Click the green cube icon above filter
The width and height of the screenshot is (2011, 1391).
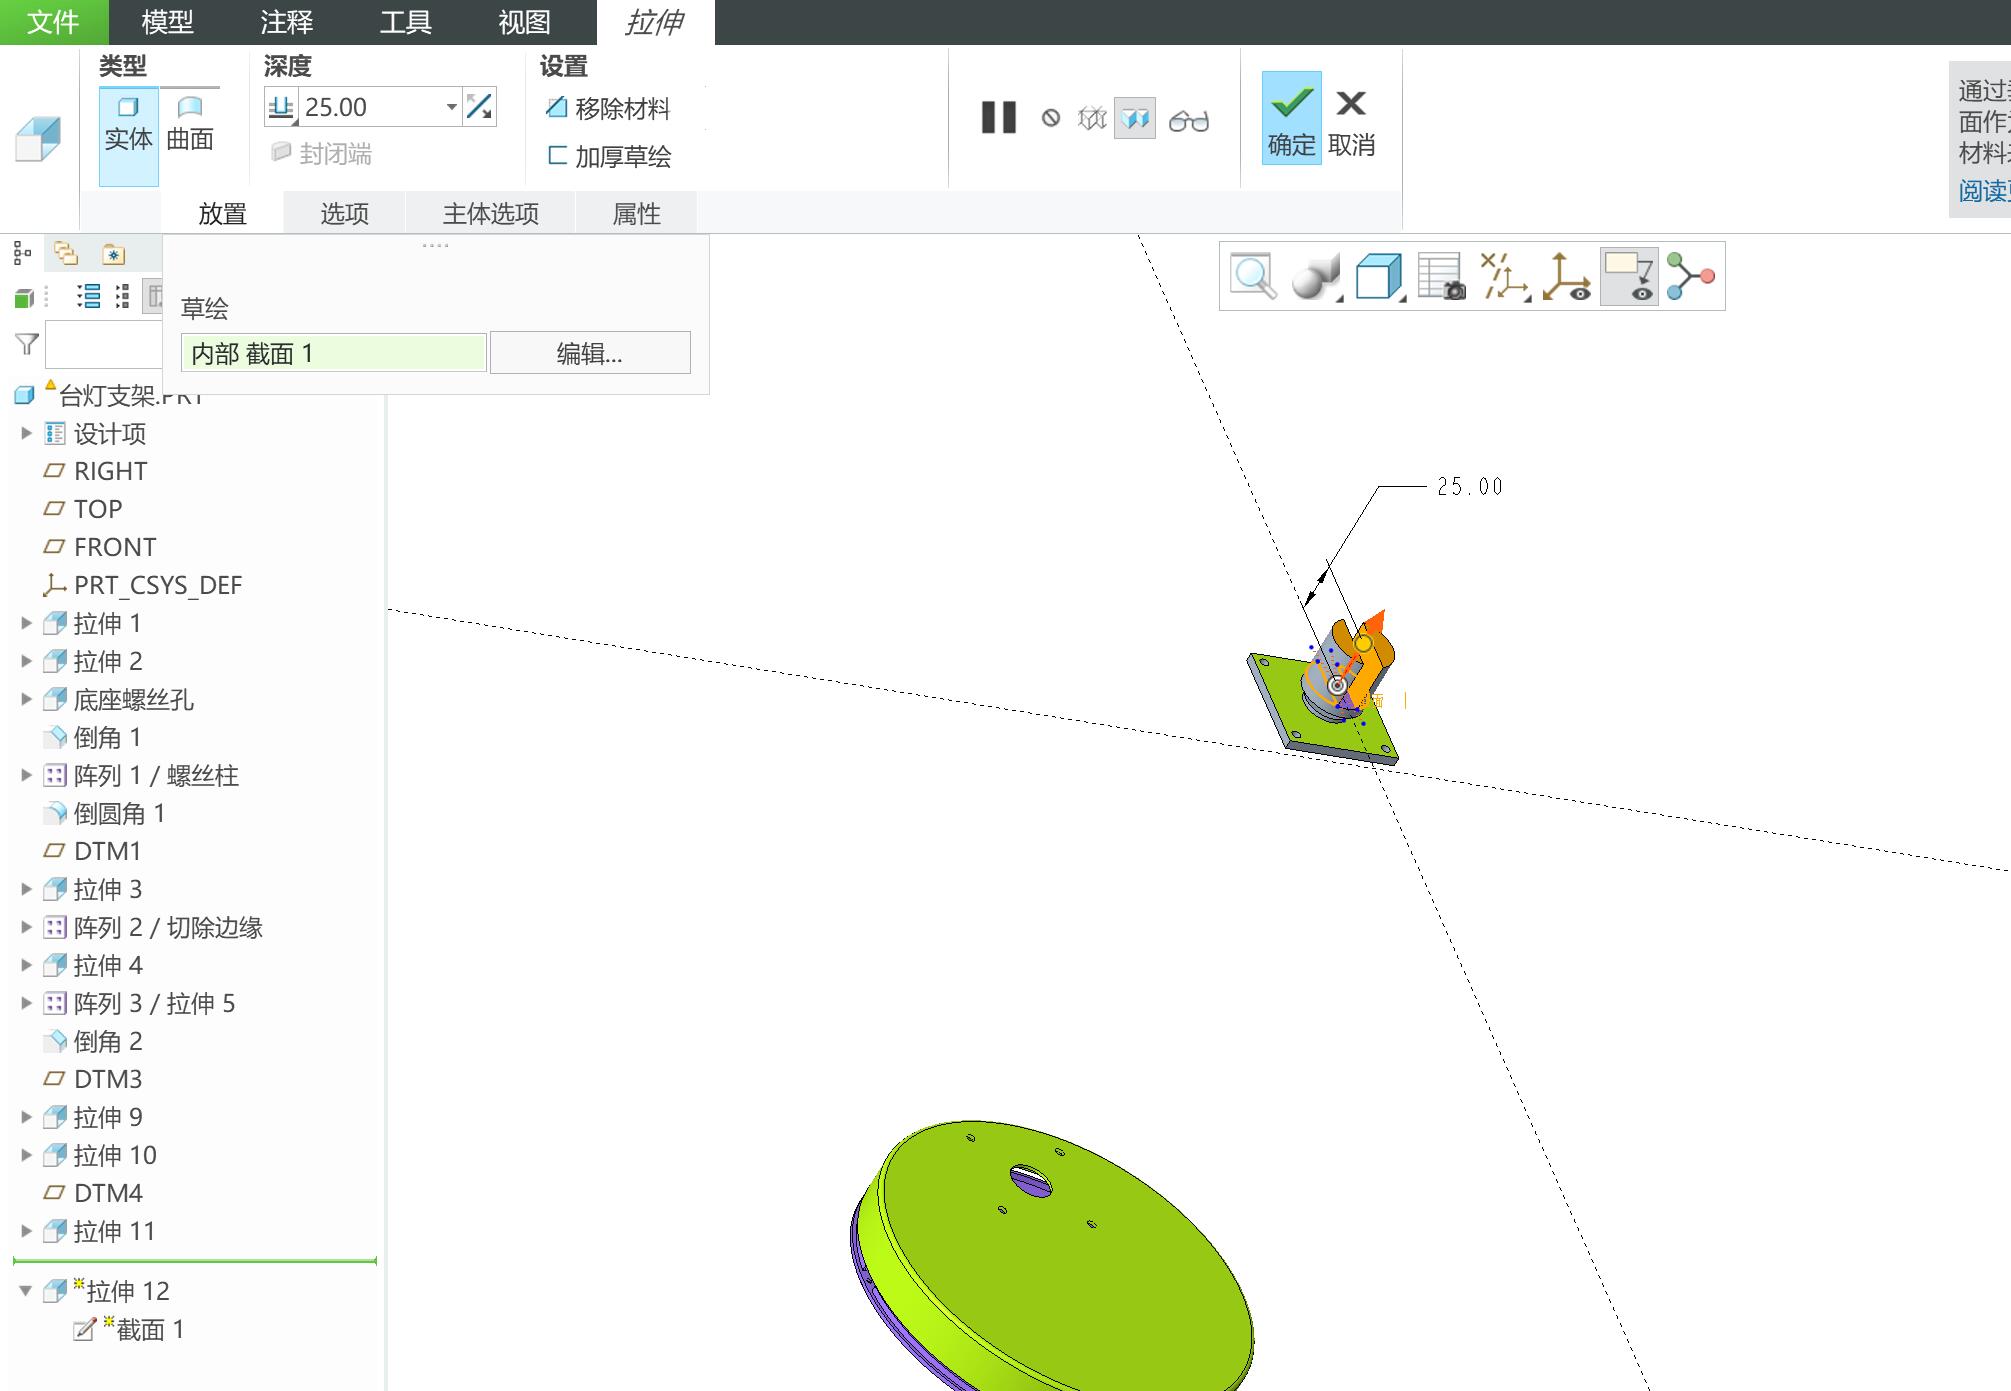(x=24, y=297)
